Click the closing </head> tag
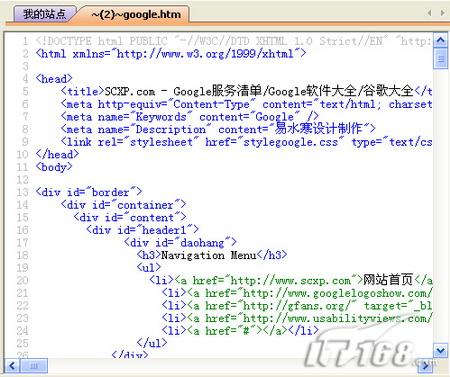450x377 pixels. 57,154
